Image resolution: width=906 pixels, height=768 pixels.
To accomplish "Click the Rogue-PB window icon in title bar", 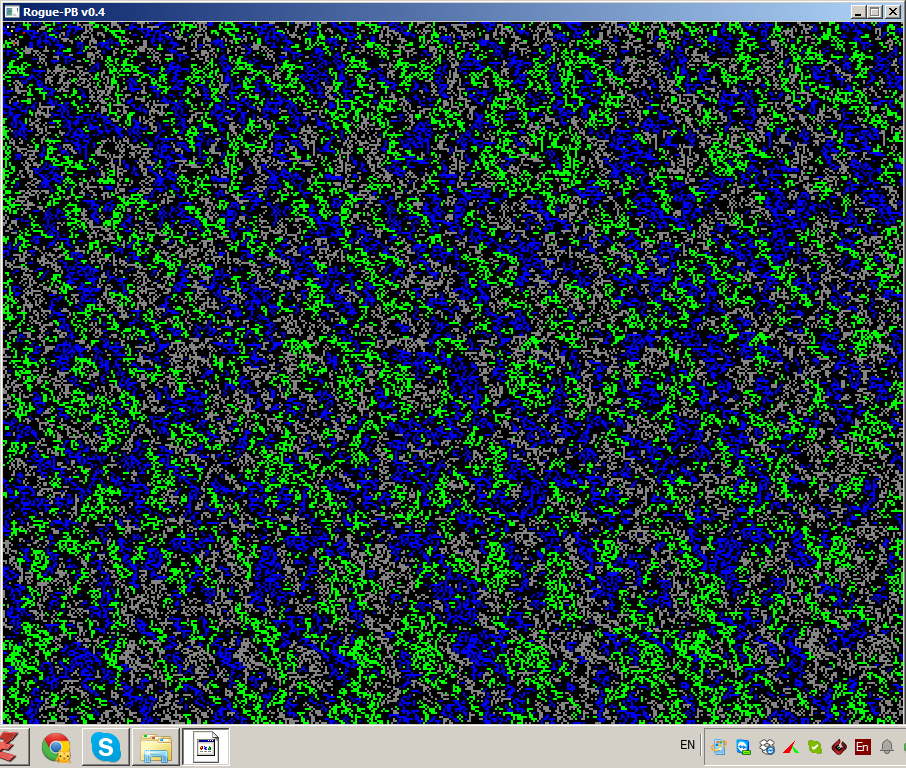I will pyautogui.click(x=12, y=11).
